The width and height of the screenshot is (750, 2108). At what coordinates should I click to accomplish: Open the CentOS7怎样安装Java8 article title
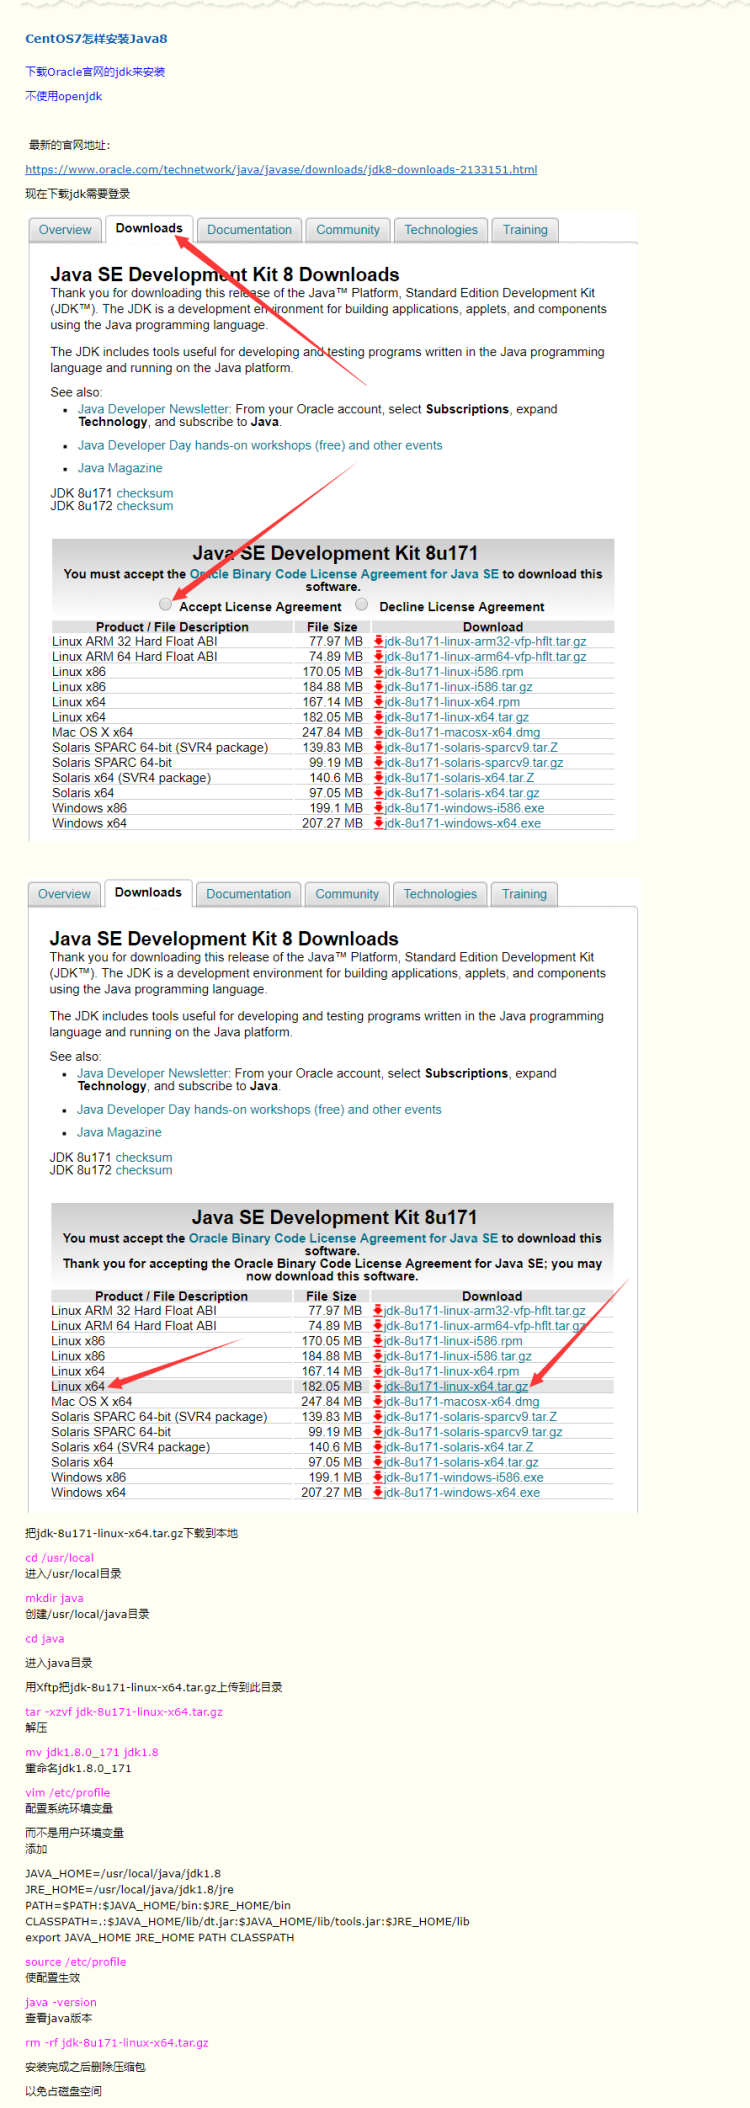pyautogui.click(x=96, y=39)
